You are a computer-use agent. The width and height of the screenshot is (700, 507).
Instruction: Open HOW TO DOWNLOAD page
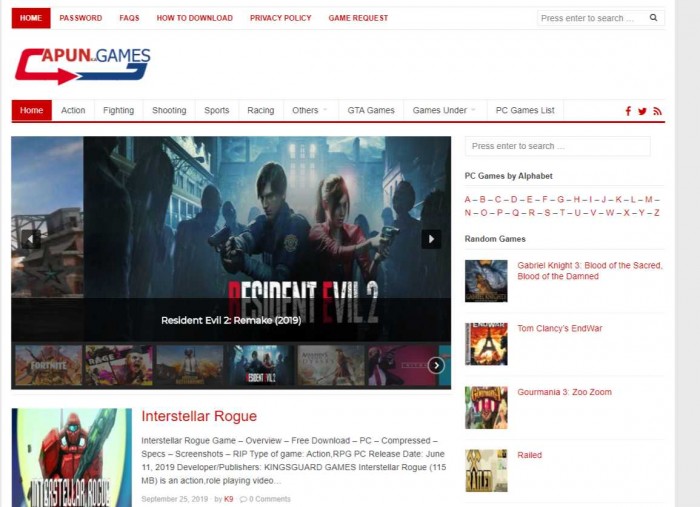tap(195, 18)
